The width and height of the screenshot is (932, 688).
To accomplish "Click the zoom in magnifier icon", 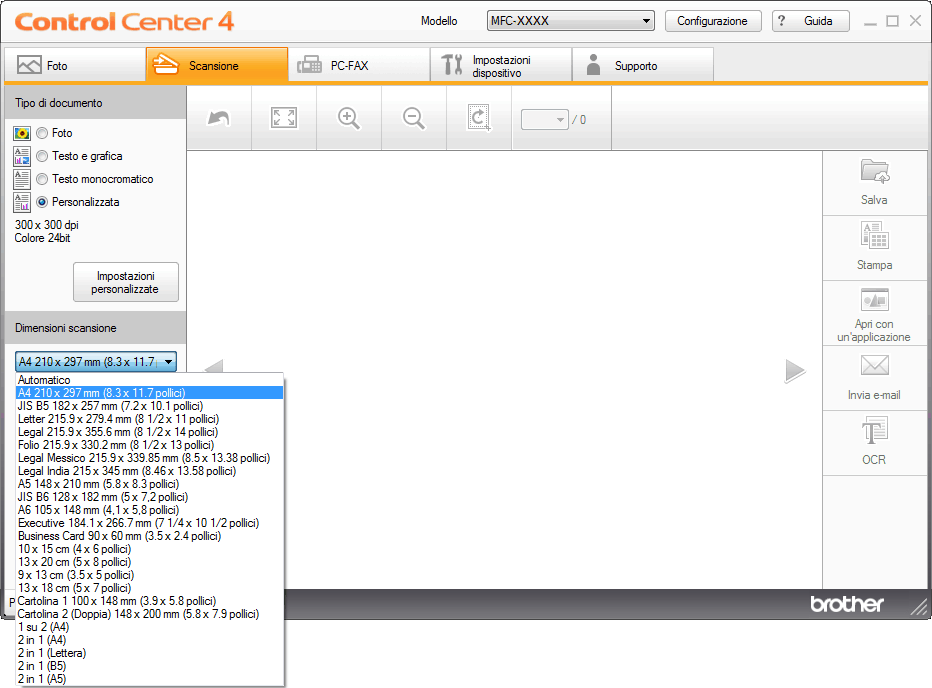I will click(349, 118).
